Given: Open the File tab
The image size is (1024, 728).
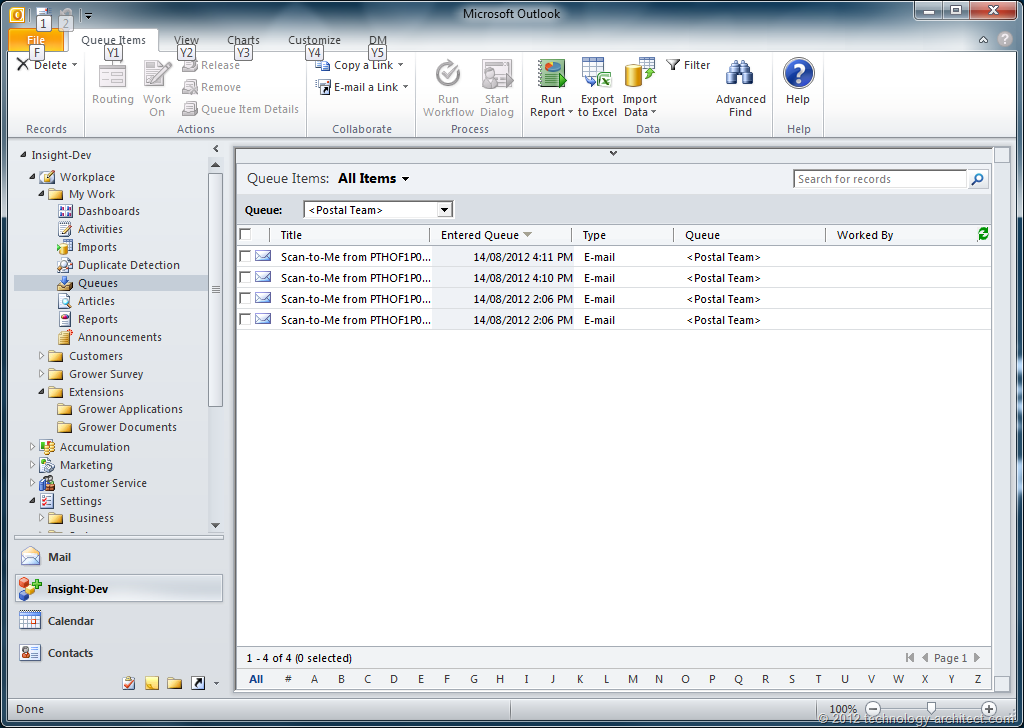Looking at the screenshot, I should tap(36, 40).
